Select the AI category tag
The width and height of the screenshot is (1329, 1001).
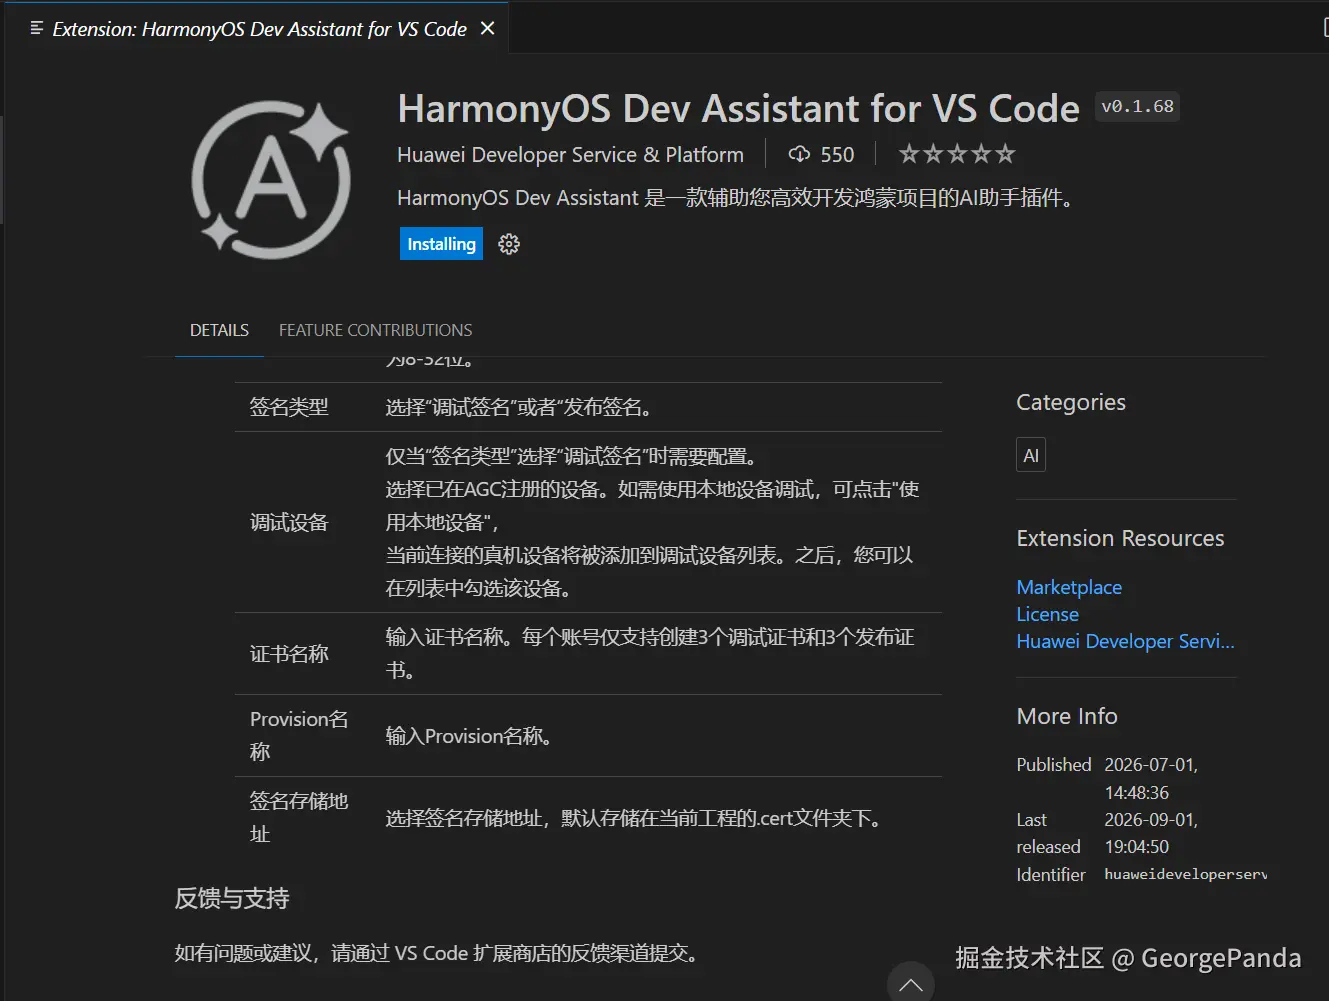(1031, 455)
